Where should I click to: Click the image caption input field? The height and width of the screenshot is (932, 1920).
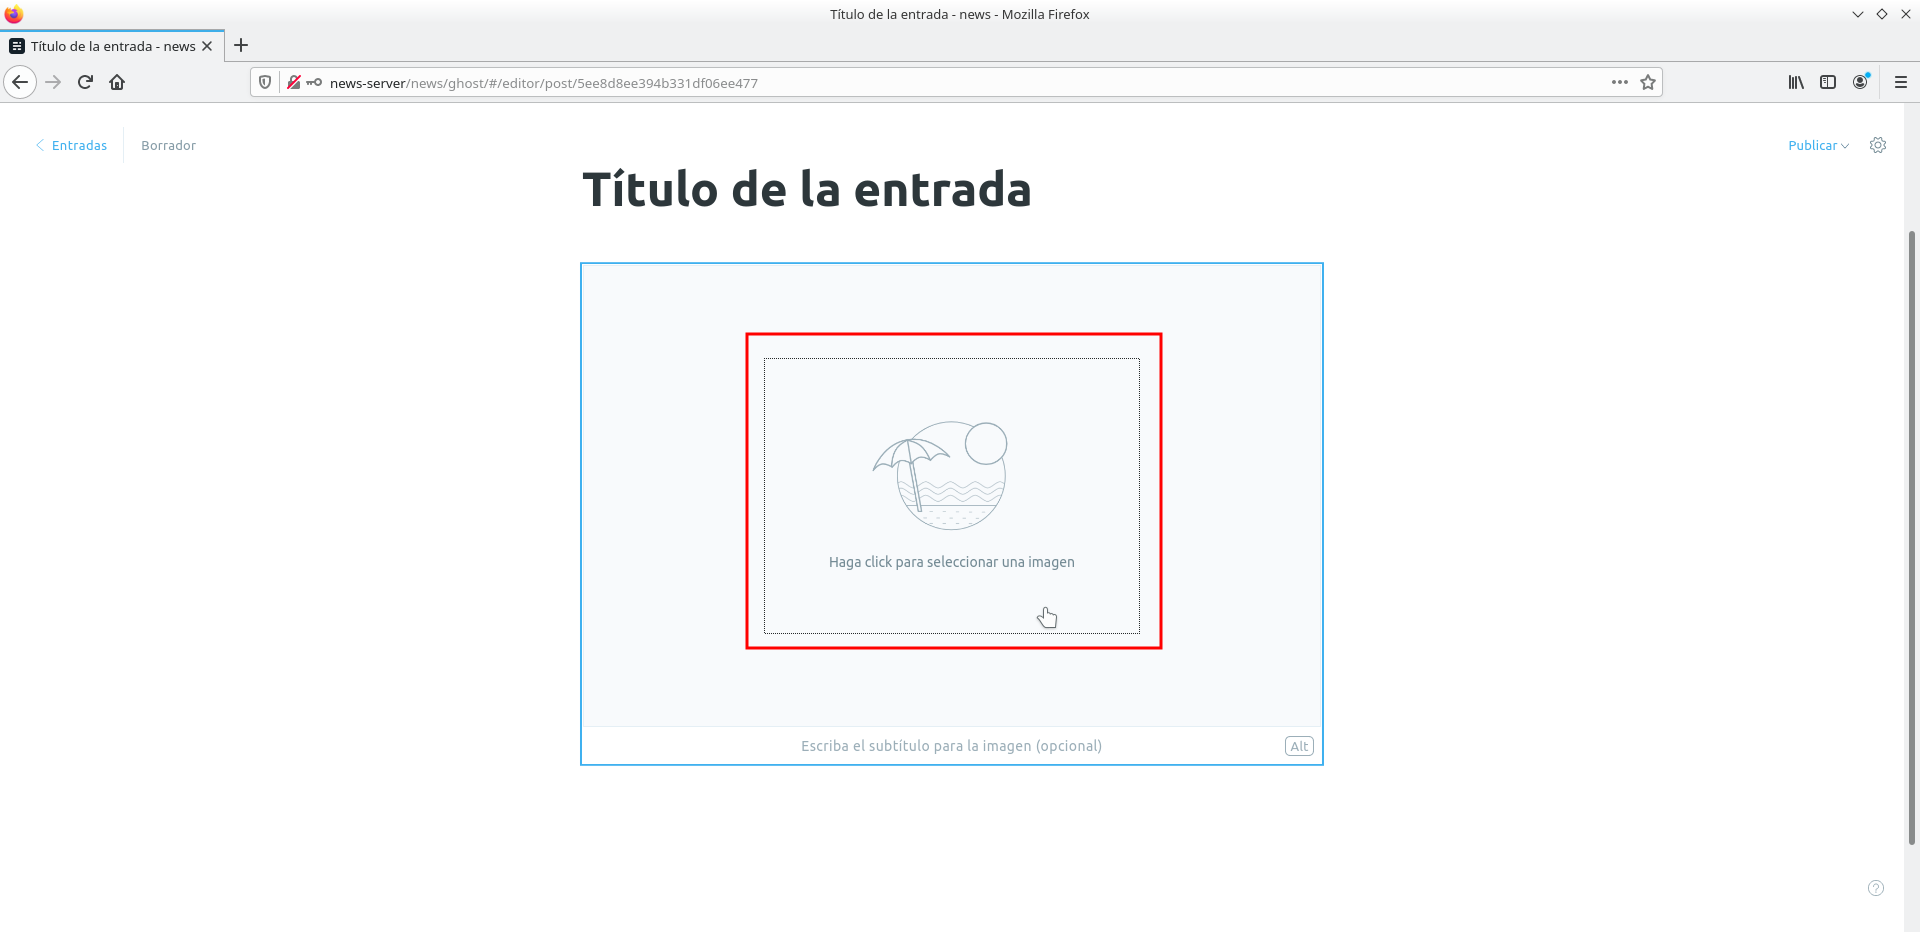pos(950,746)
